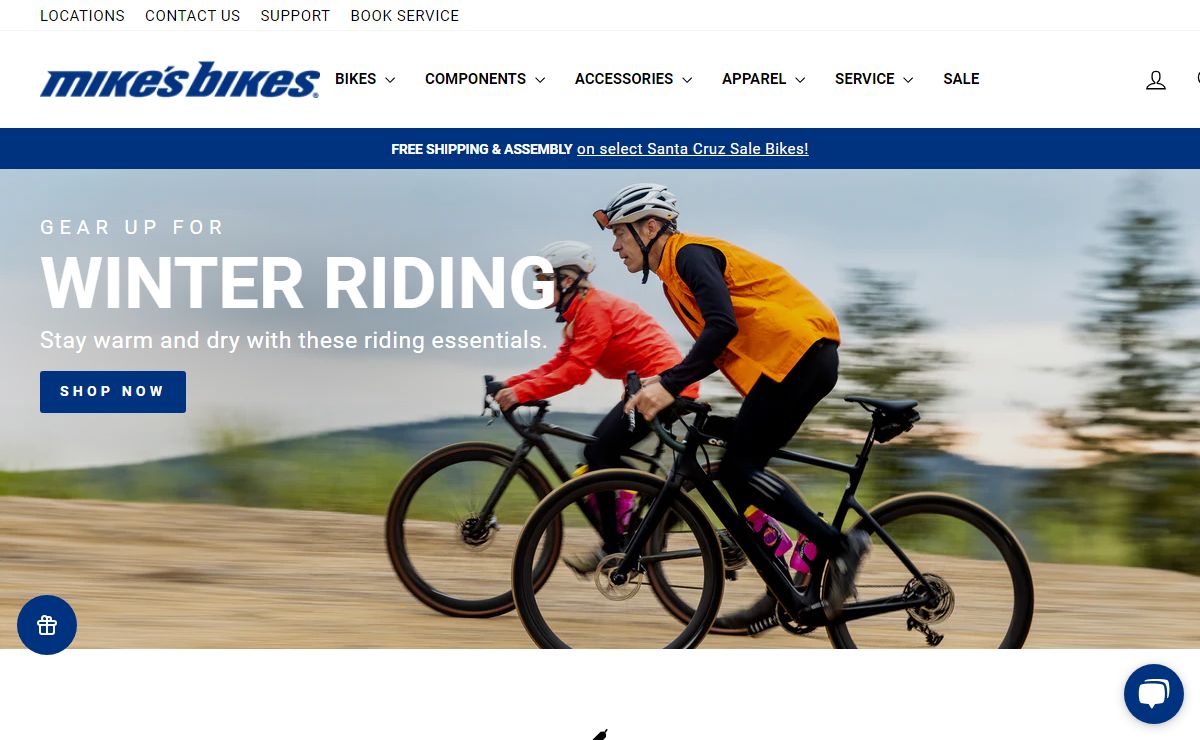This screenshot has height=740, width=1200.
Task: Expand the Accessories dropdown arrow
Action: click(687, 80)
